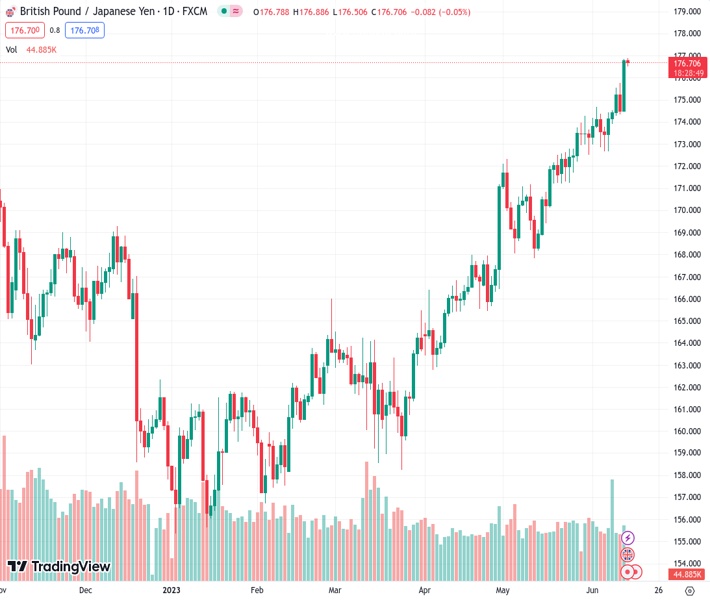The width and height of the screenshot is (710, 600).
Task: Click the GBP/JPY currency pair flag icon
Action: tap(11, 11)
